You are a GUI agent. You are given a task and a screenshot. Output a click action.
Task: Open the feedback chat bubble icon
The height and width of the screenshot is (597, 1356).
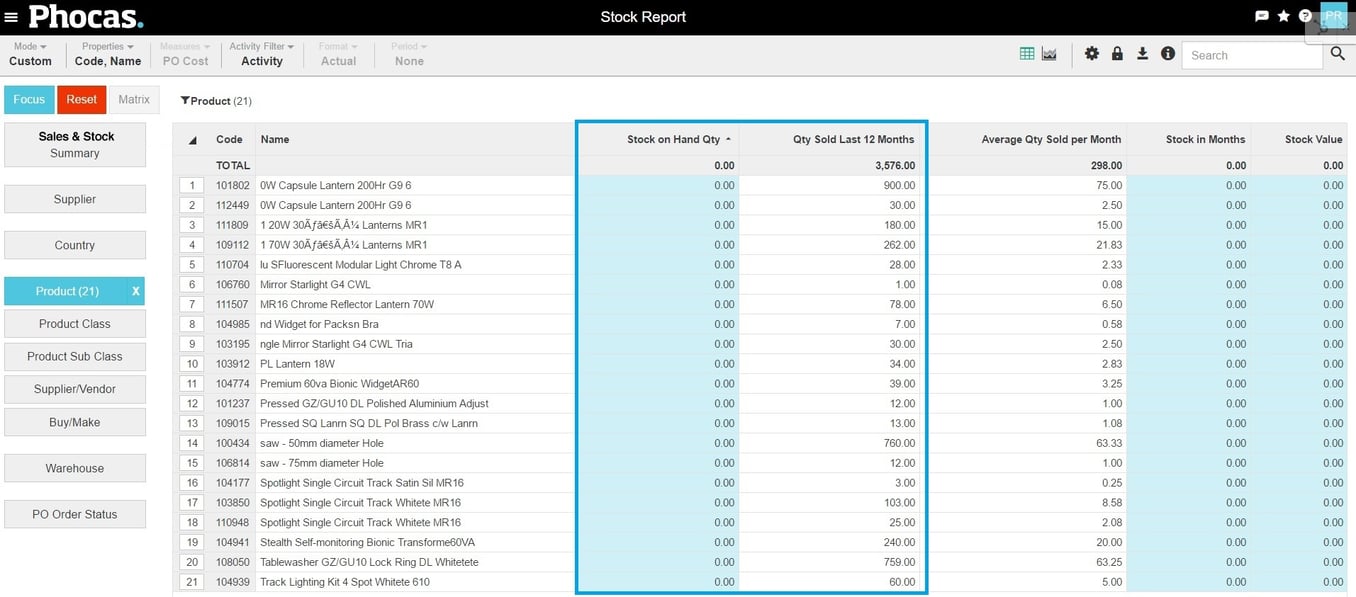[1261, 16]
